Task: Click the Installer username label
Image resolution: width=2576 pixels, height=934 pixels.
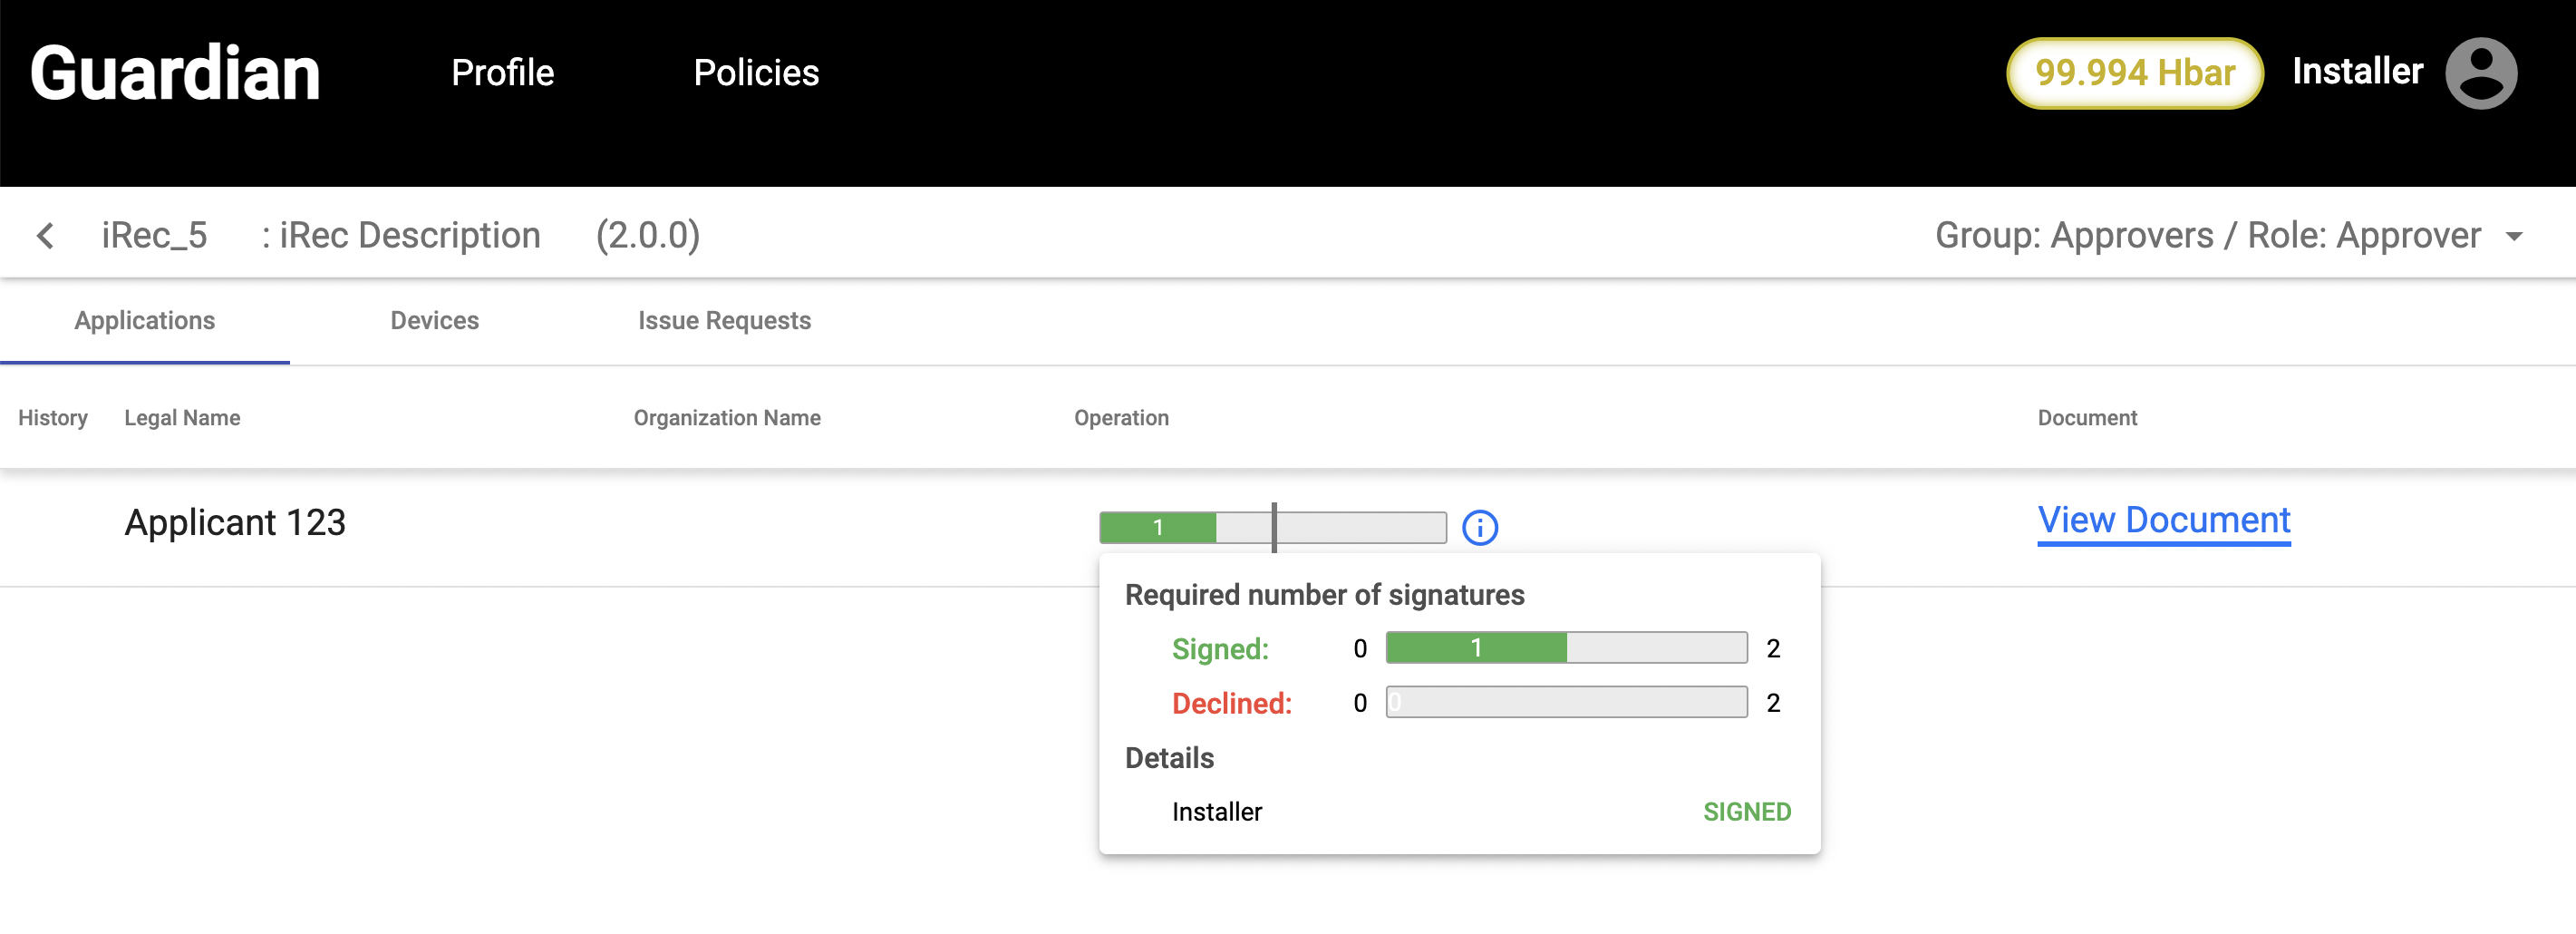Action: pos(2357,72)
